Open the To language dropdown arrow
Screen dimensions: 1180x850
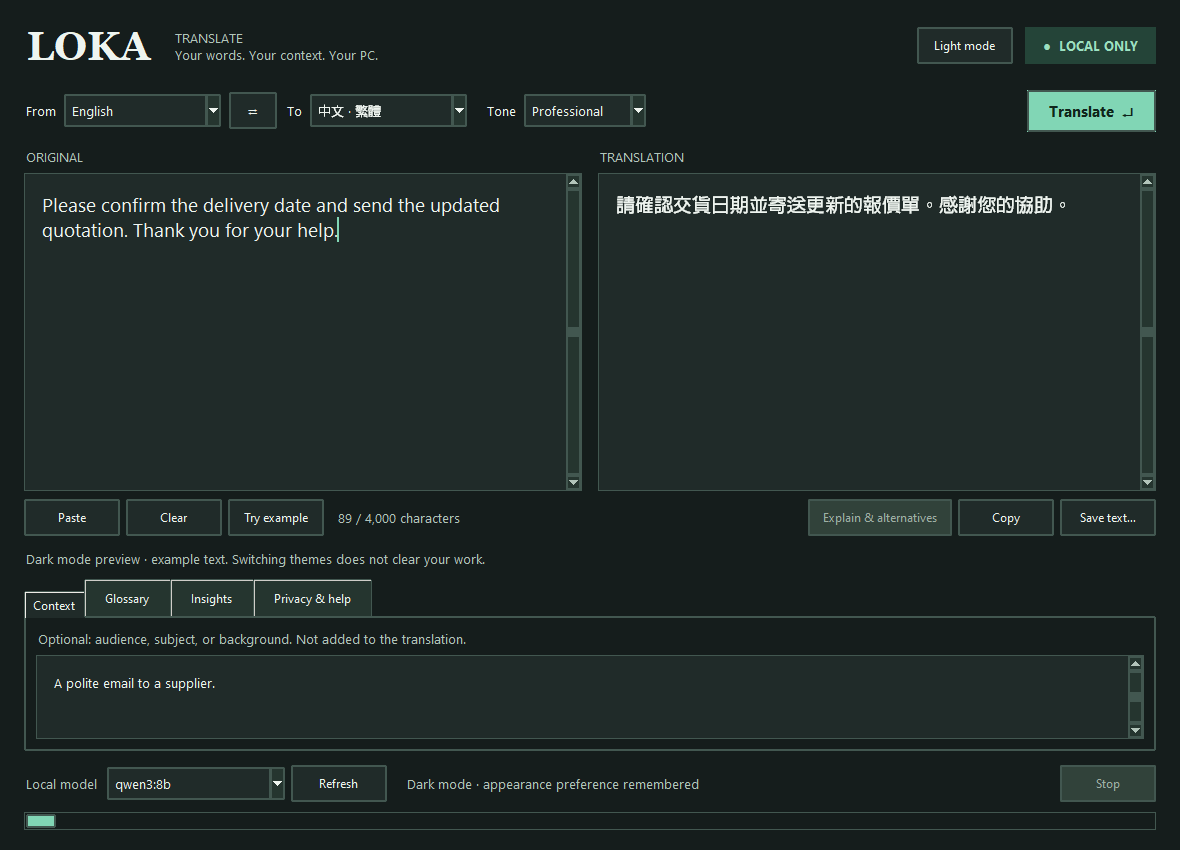[x=459, y=111]
